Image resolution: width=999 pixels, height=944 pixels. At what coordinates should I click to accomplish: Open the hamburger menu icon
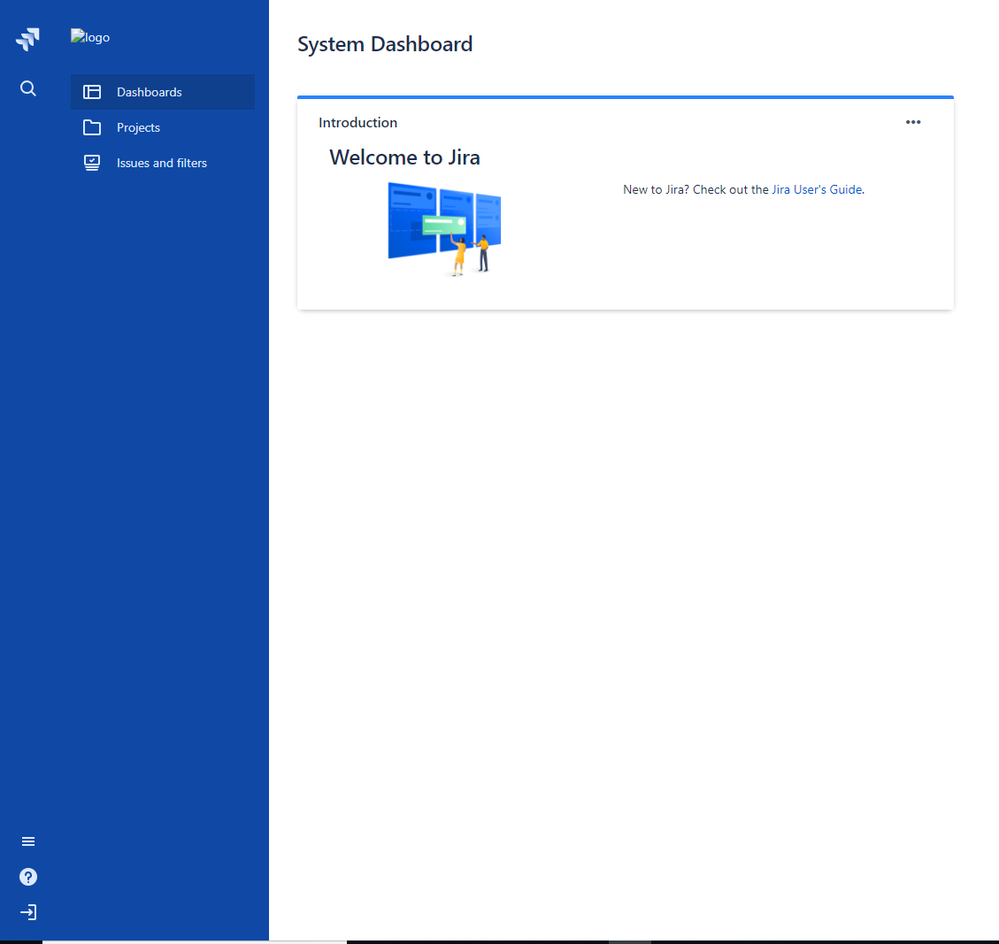tap(28, 841)
